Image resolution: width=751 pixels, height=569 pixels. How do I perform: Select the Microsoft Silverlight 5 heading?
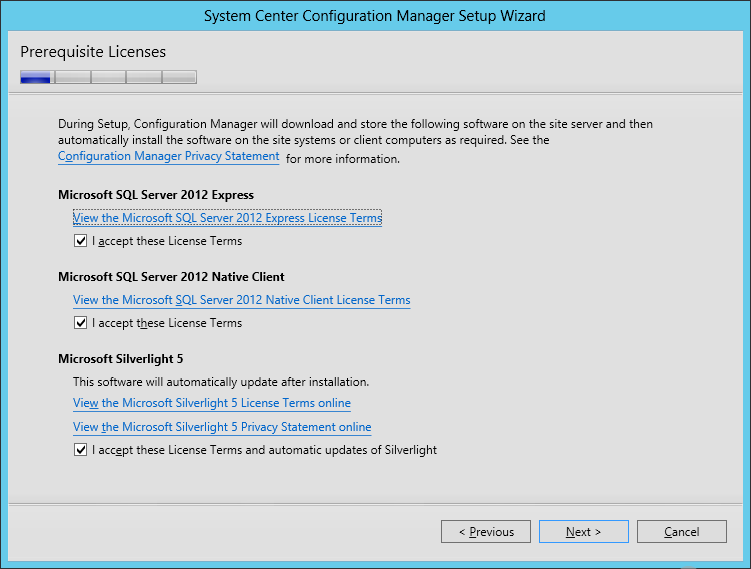click(121, 359)
